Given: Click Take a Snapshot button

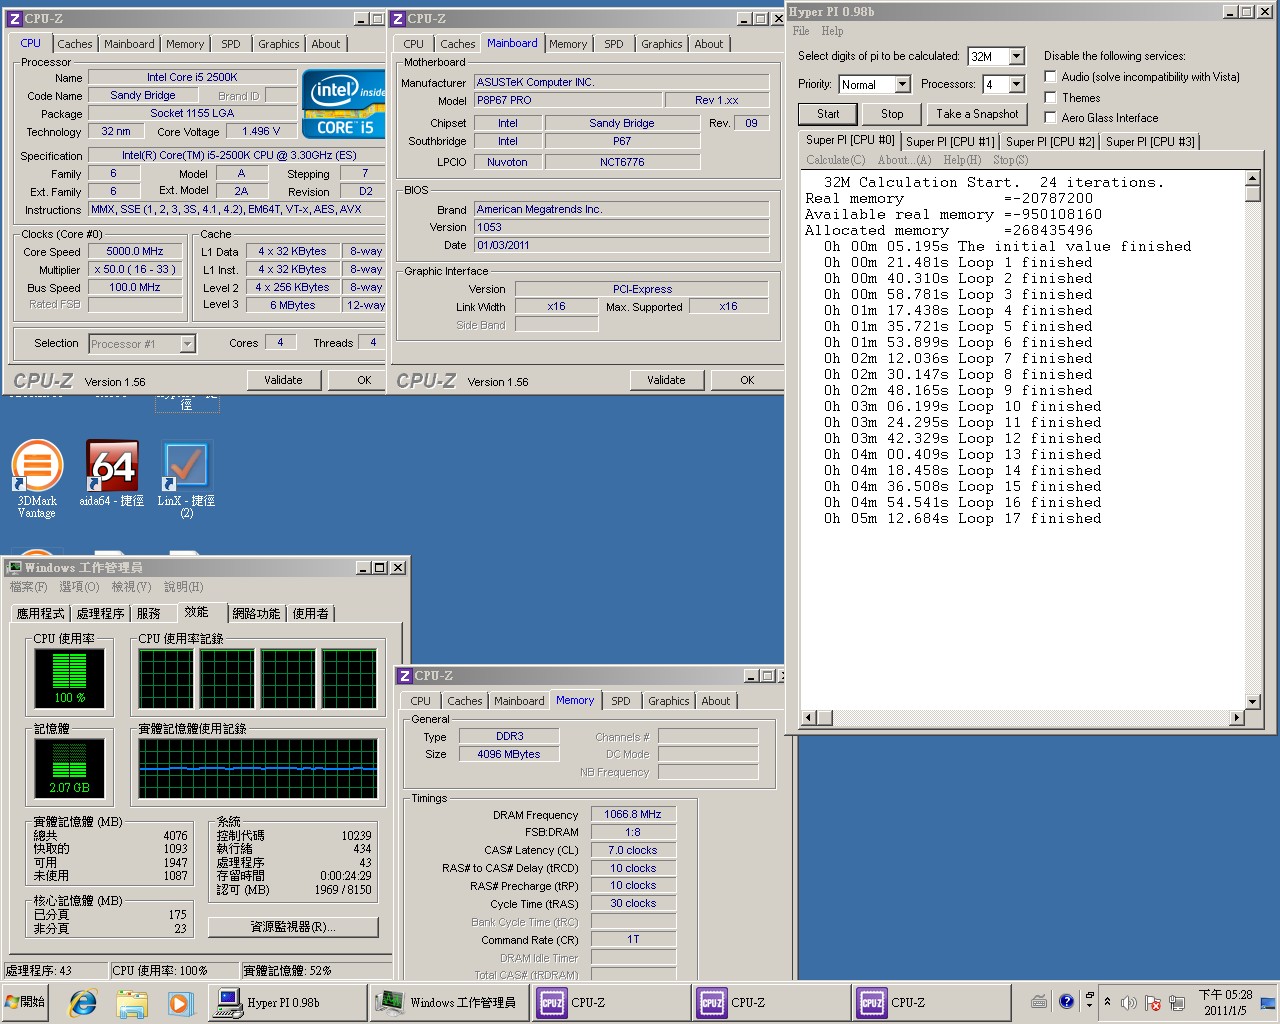Looking at the screenshot, I should point(977,114).
